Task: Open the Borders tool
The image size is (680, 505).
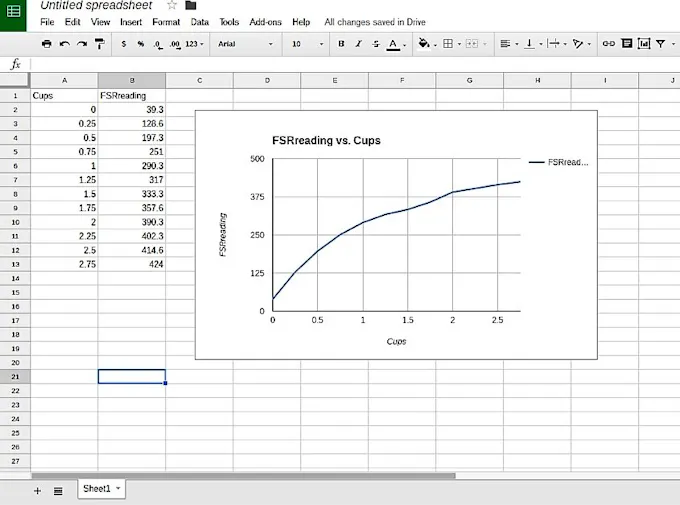Action: pyautogui.click(x=448, y=44)
